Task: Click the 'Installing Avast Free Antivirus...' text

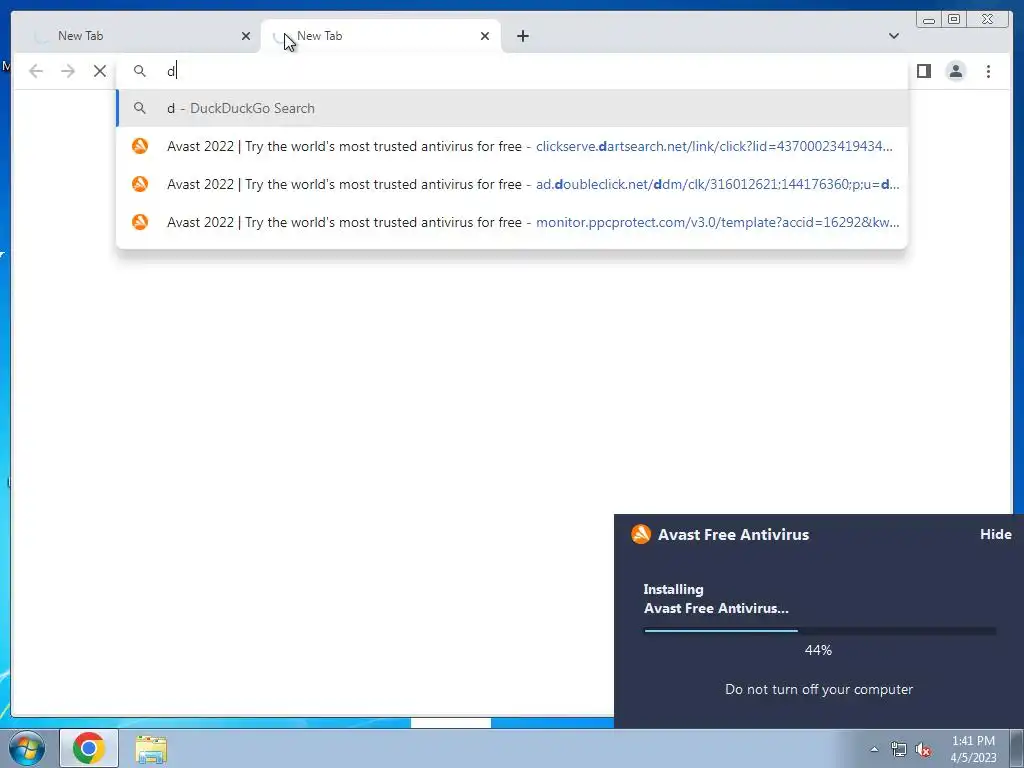Action: (x=716, y=598)
